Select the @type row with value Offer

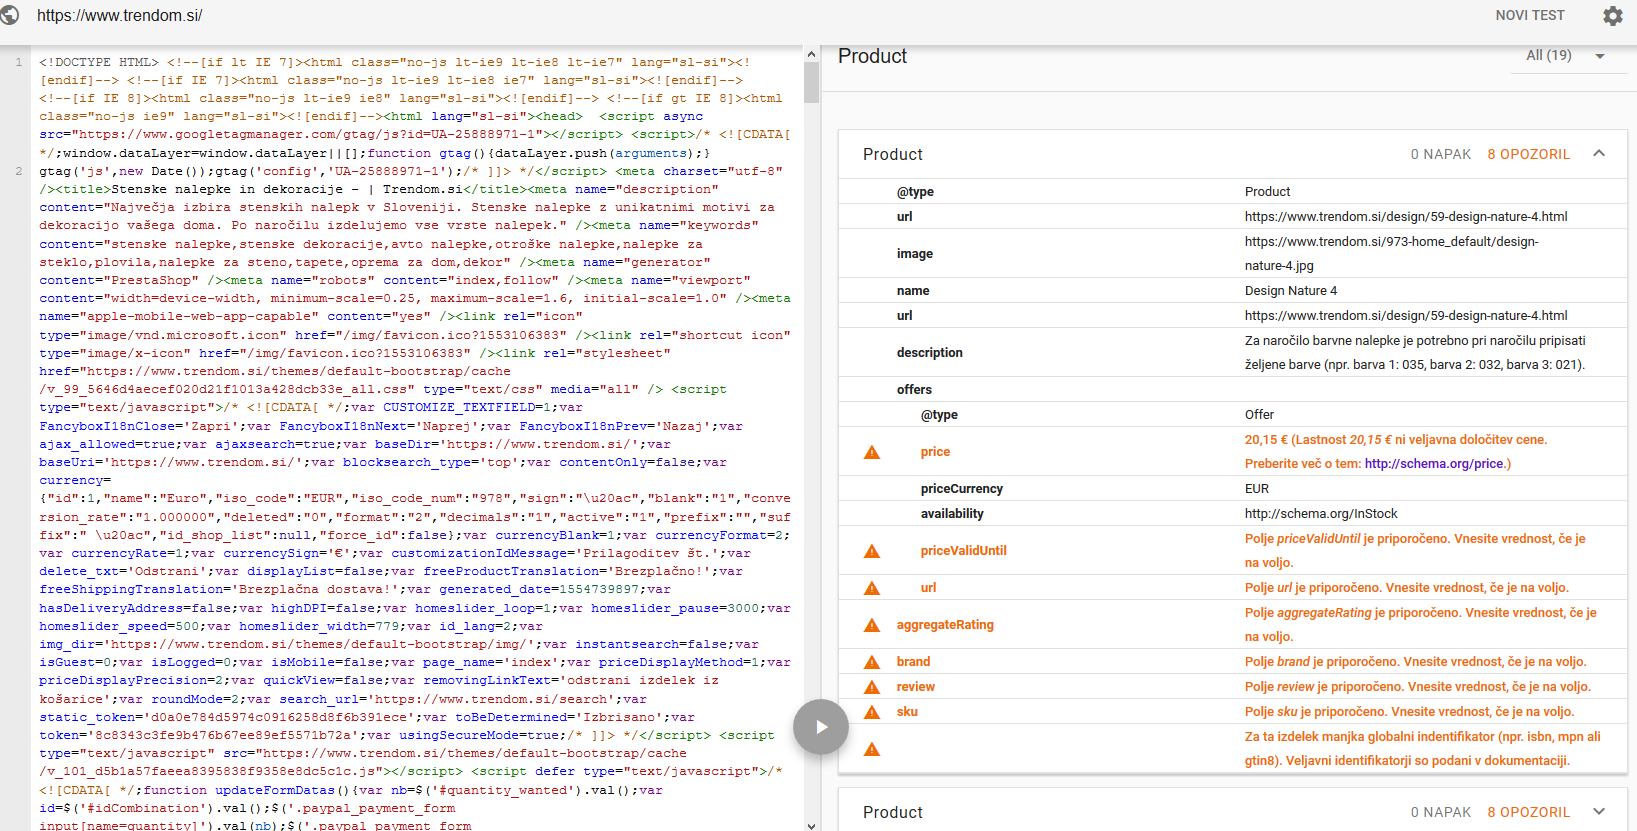tap(1233, 415)
